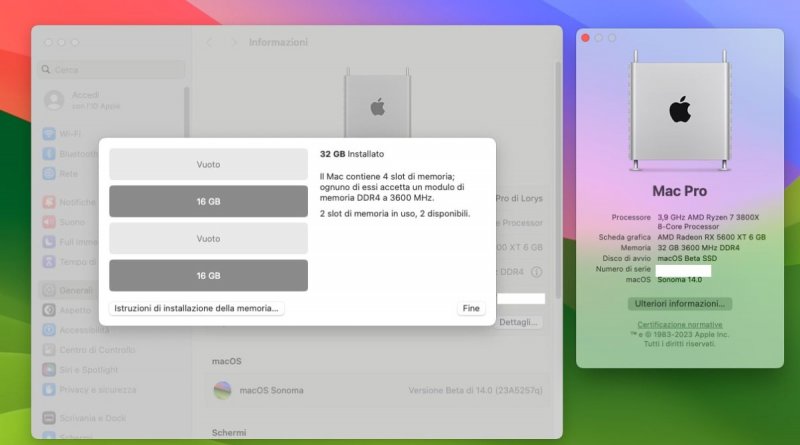The image size is (800, 445).
Task: Open Istruzioni di installazione della memoria
Action: (196, 308)
